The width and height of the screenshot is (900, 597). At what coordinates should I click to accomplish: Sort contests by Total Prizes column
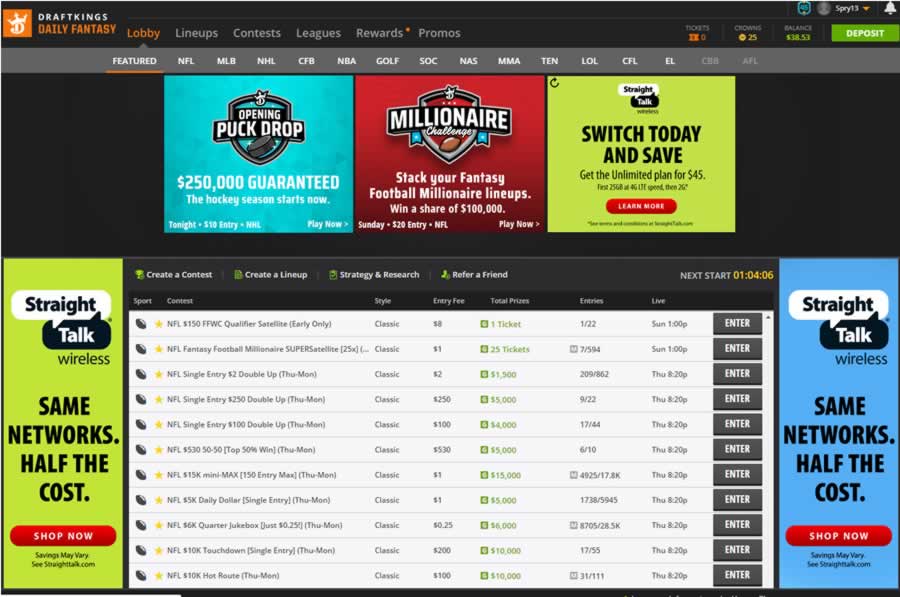510,301
